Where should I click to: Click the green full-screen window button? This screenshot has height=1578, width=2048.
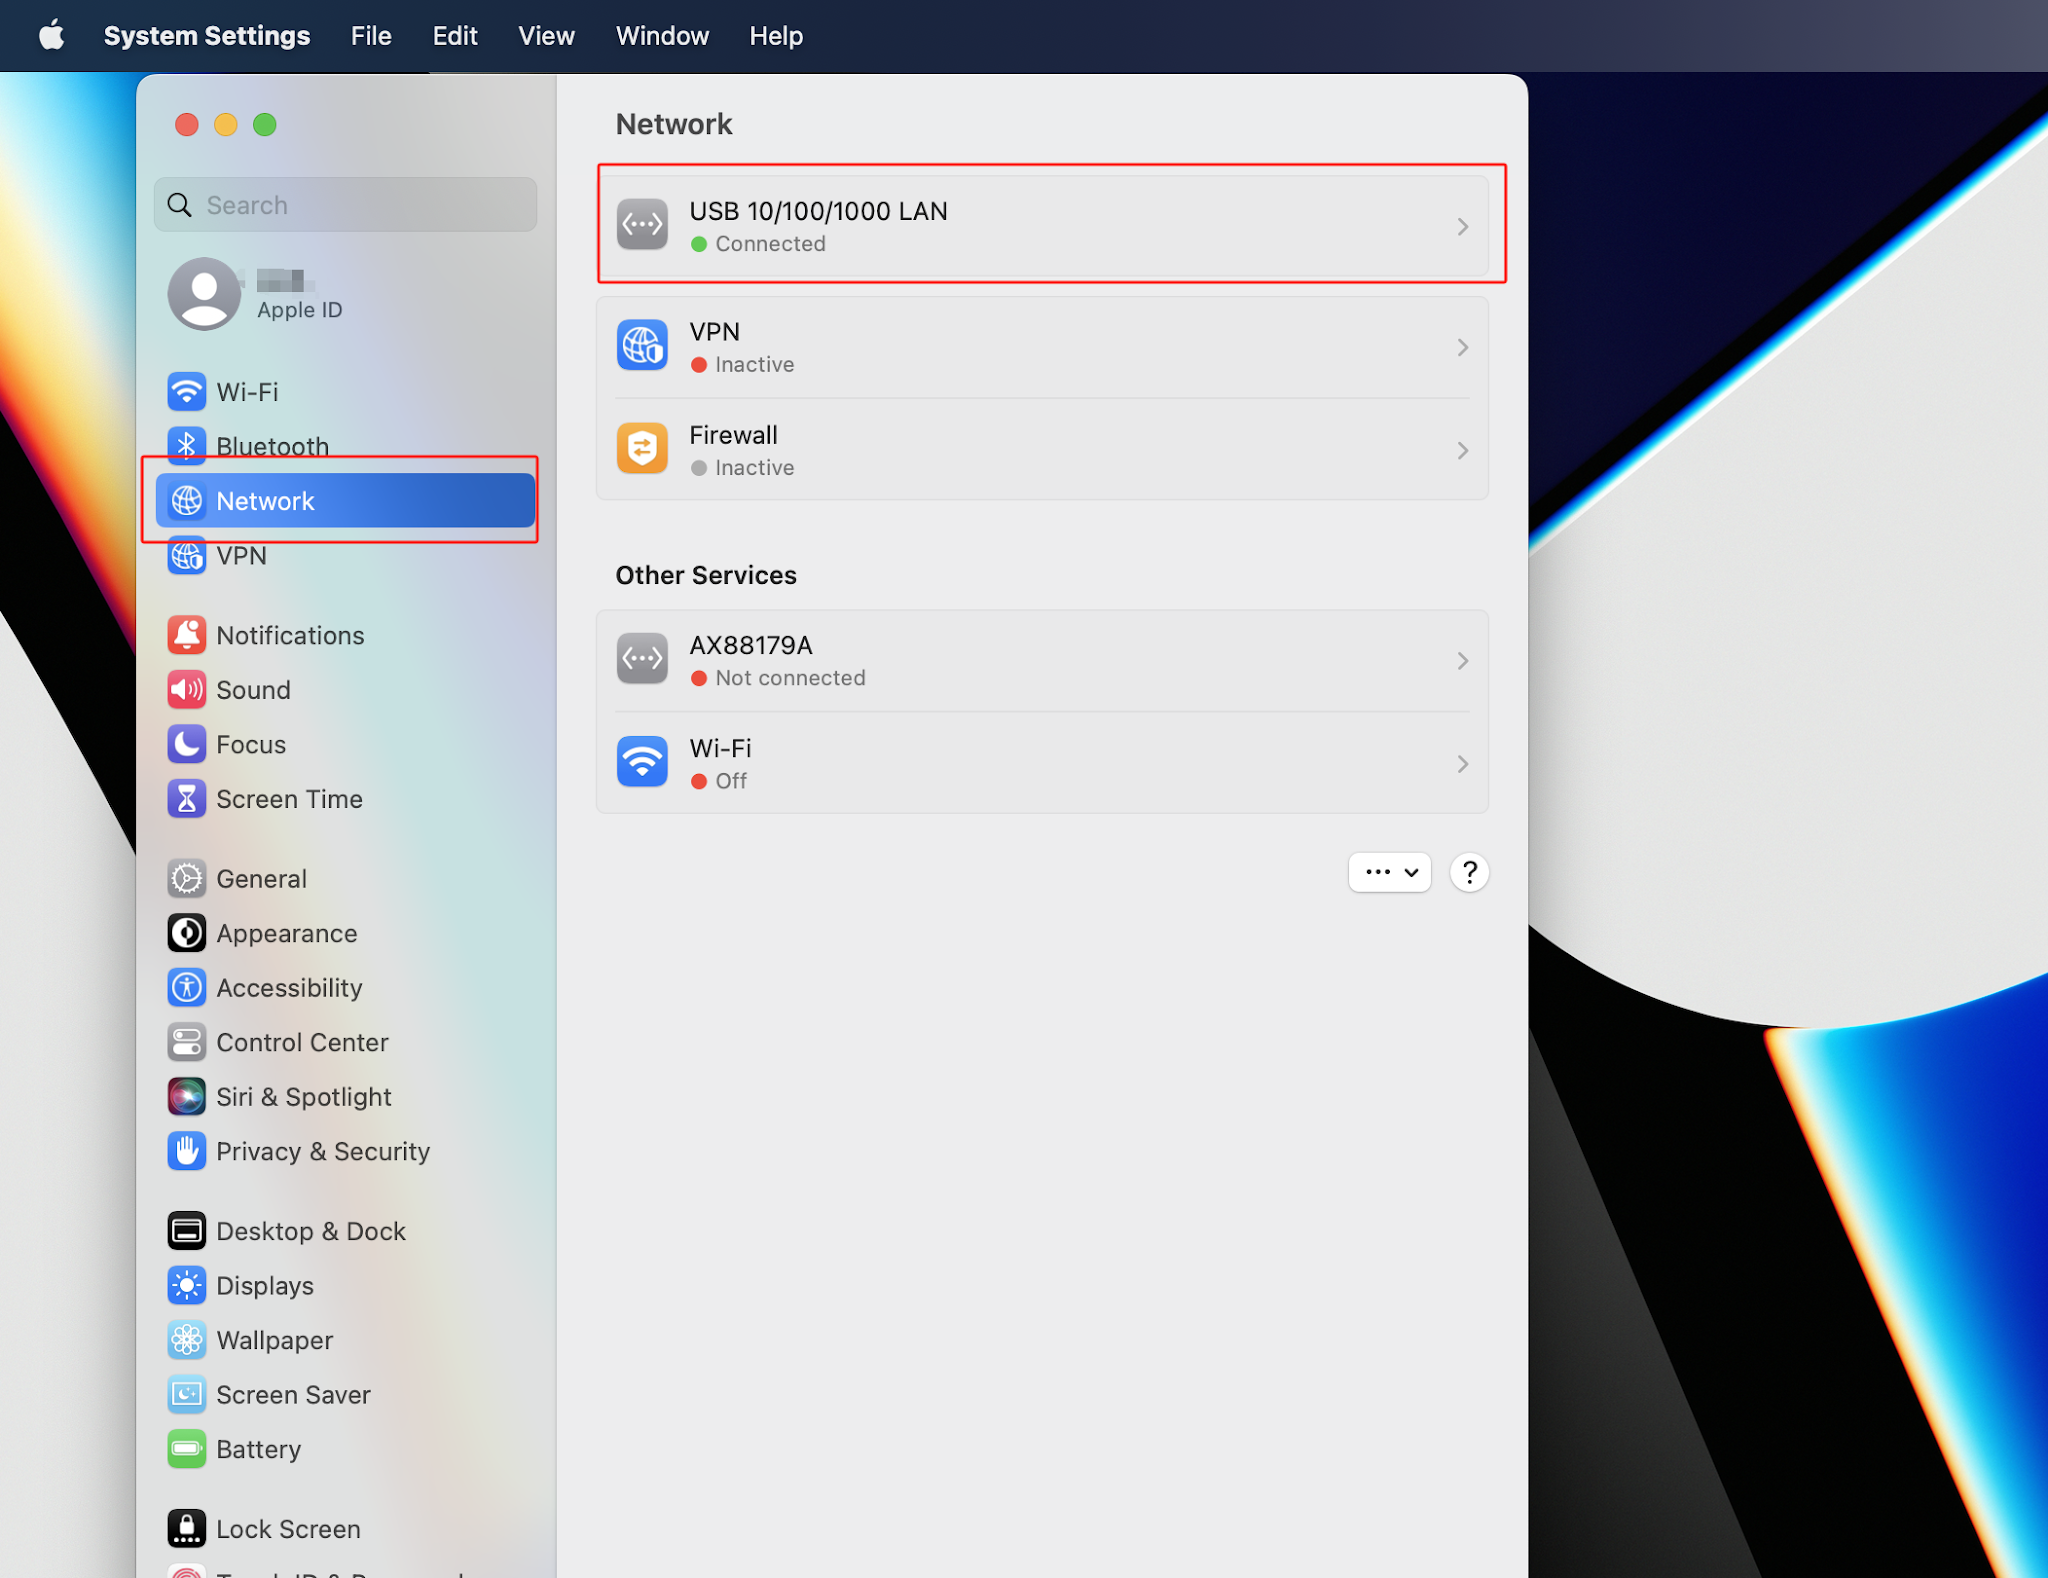265,124
